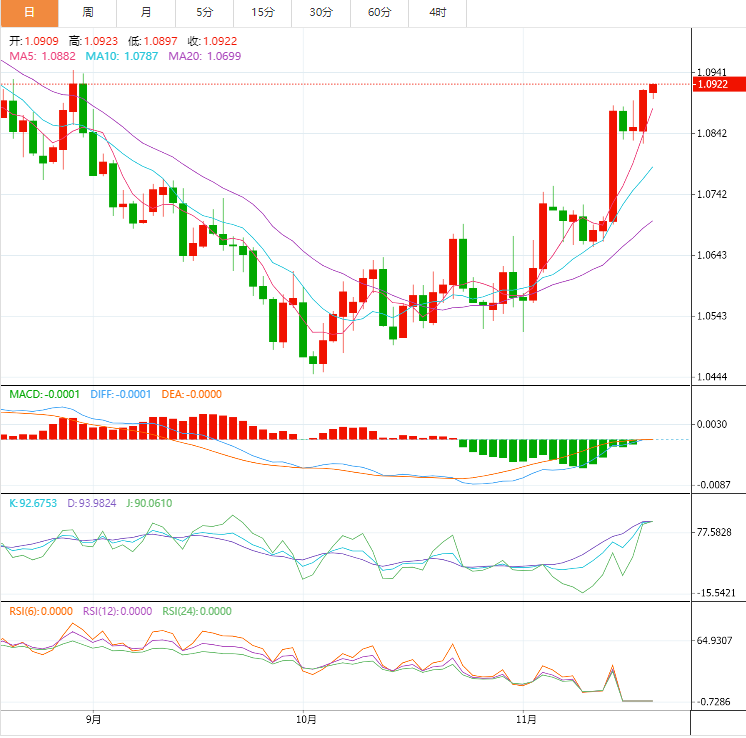Image resolution: width=746 pixels, height=738 pixels.
Task: Open the 月 monthly timeframe tab
Action: pos(146,13)
